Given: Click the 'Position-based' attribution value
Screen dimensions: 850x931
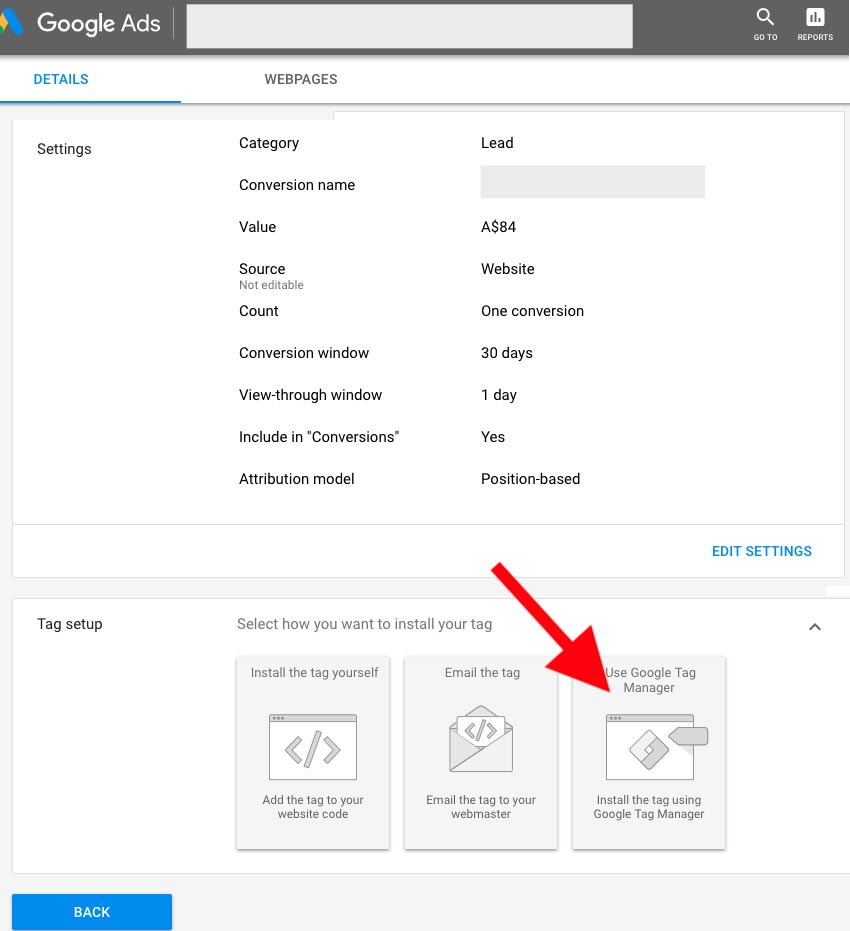Looking at the screenshot, I should [x=530, y=479].
